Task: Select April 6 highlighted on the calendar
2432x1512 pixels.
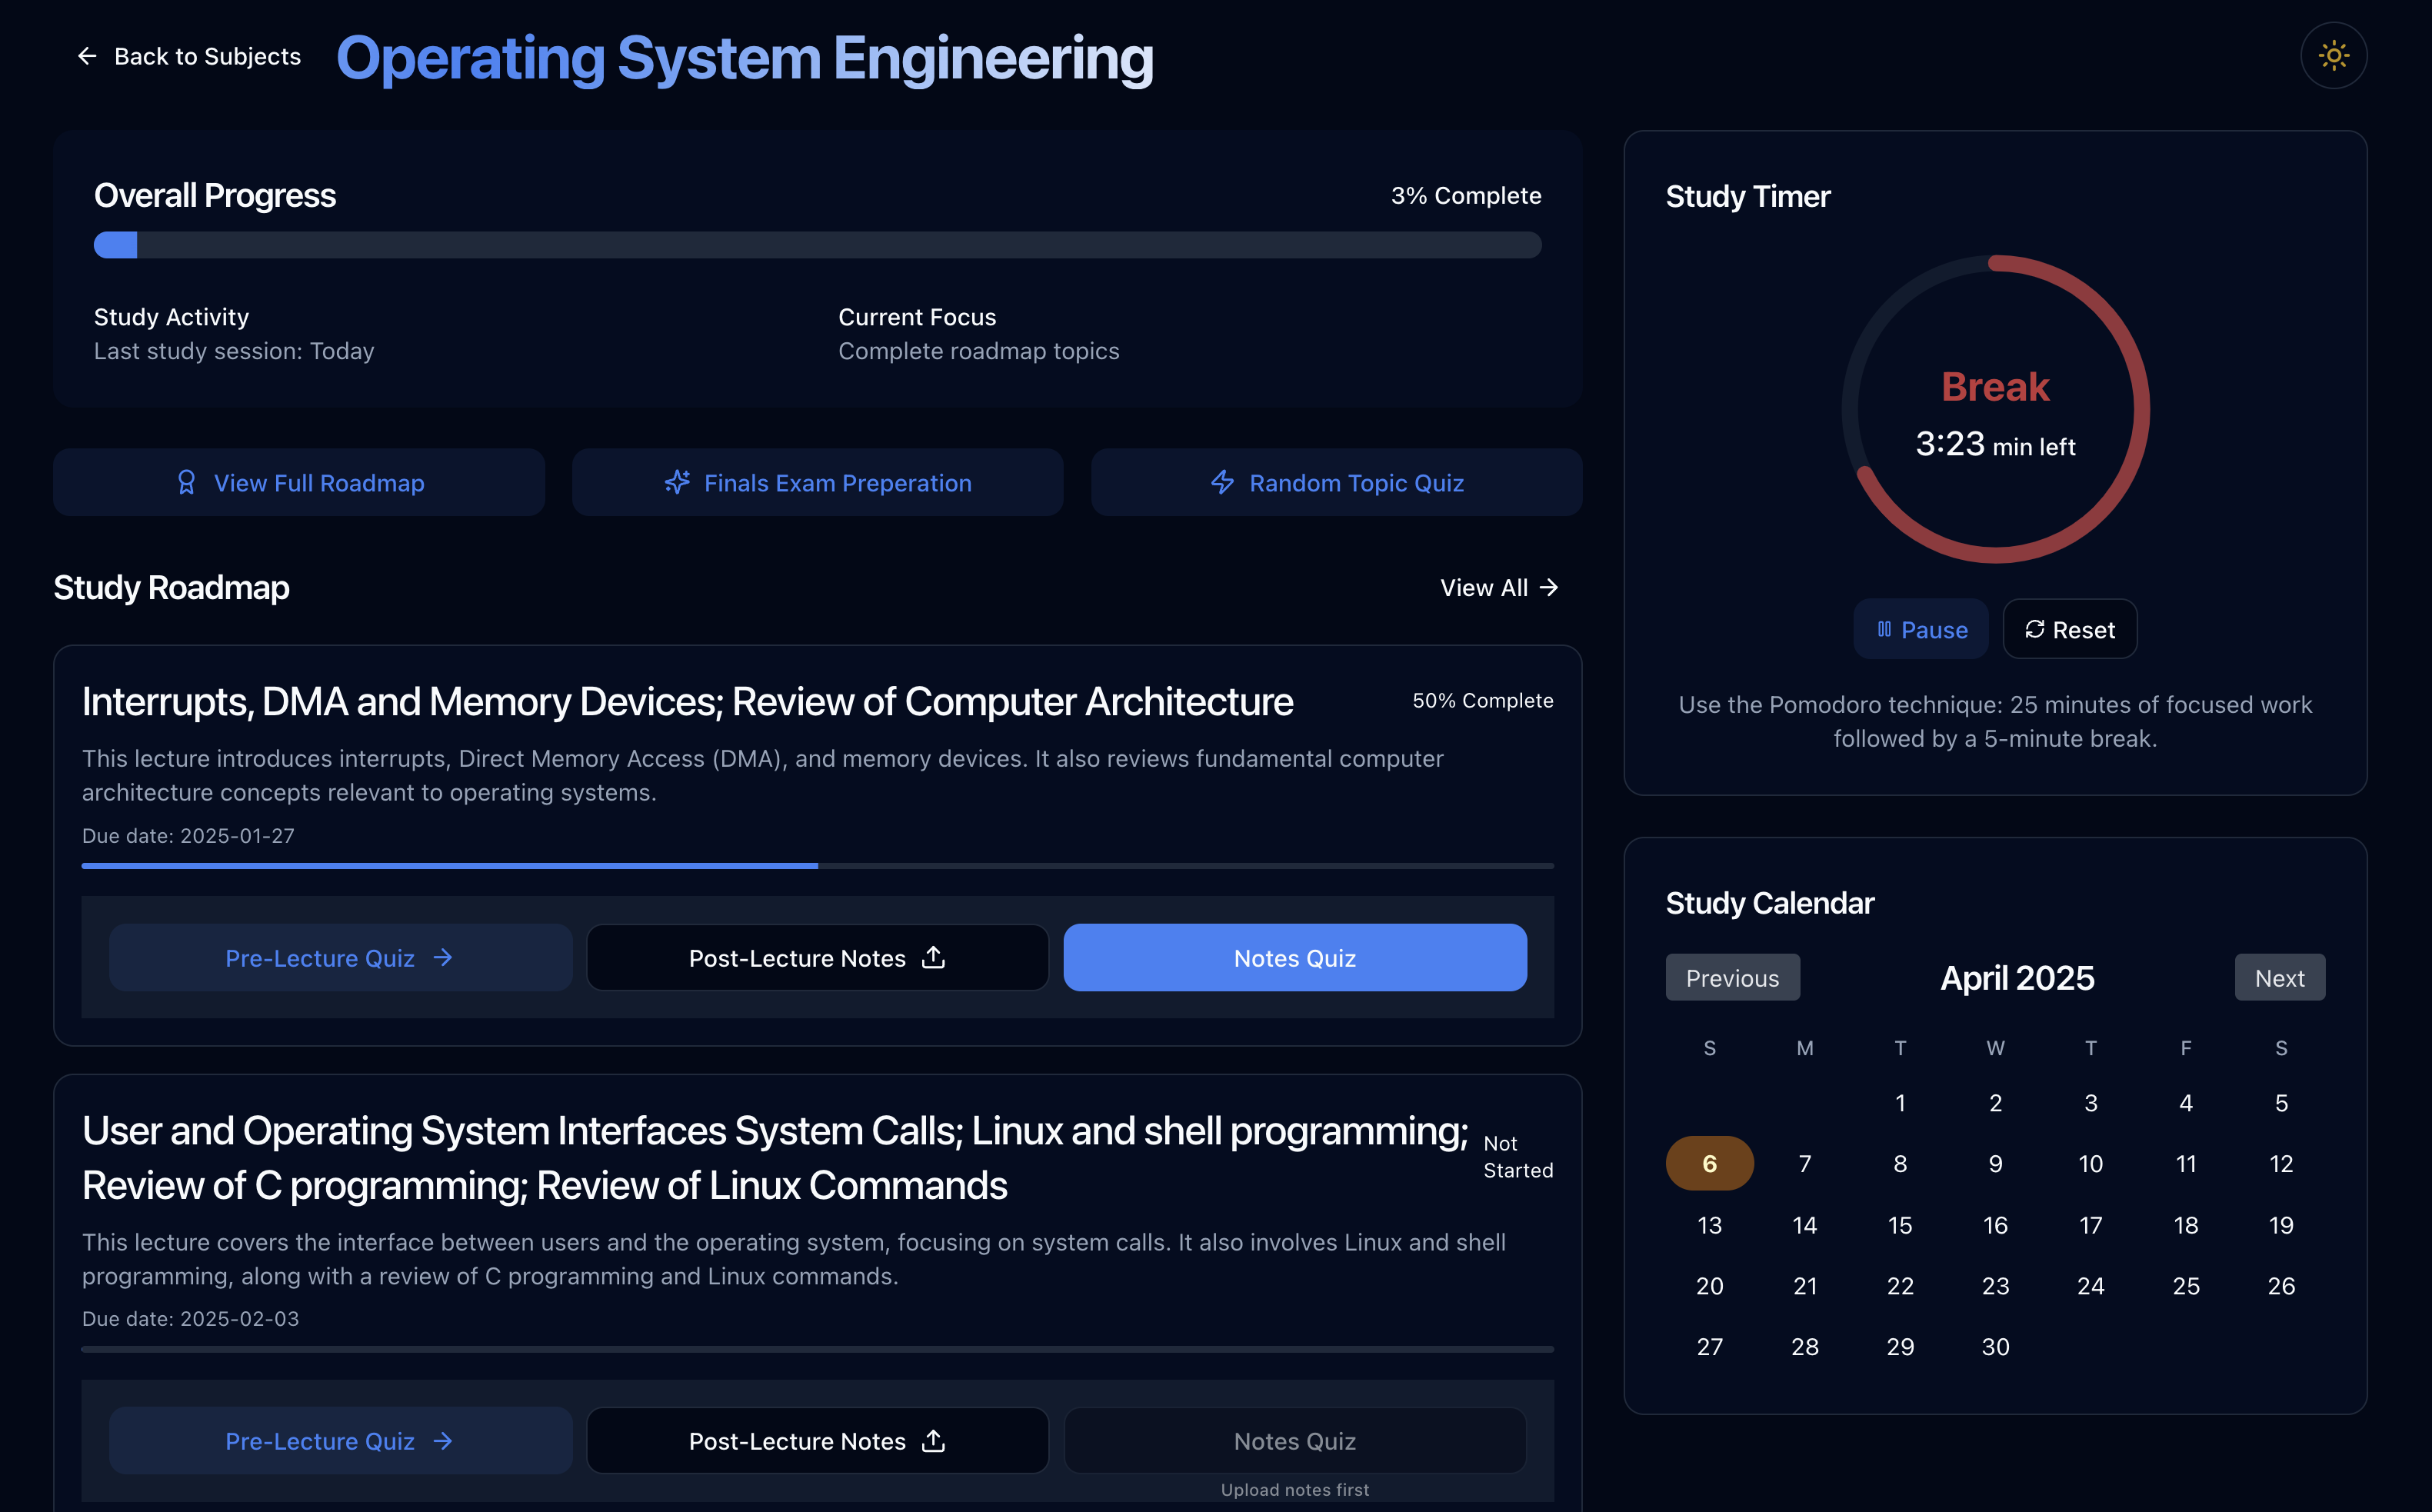Action: [1709, 1163]
